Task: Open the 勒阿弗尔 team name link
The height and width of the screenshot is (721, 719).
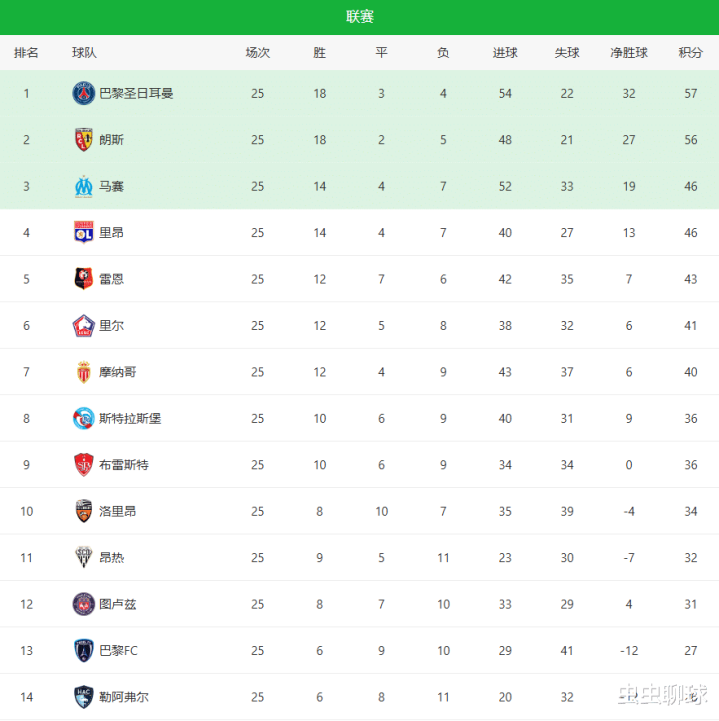Action: click(124, 697)
